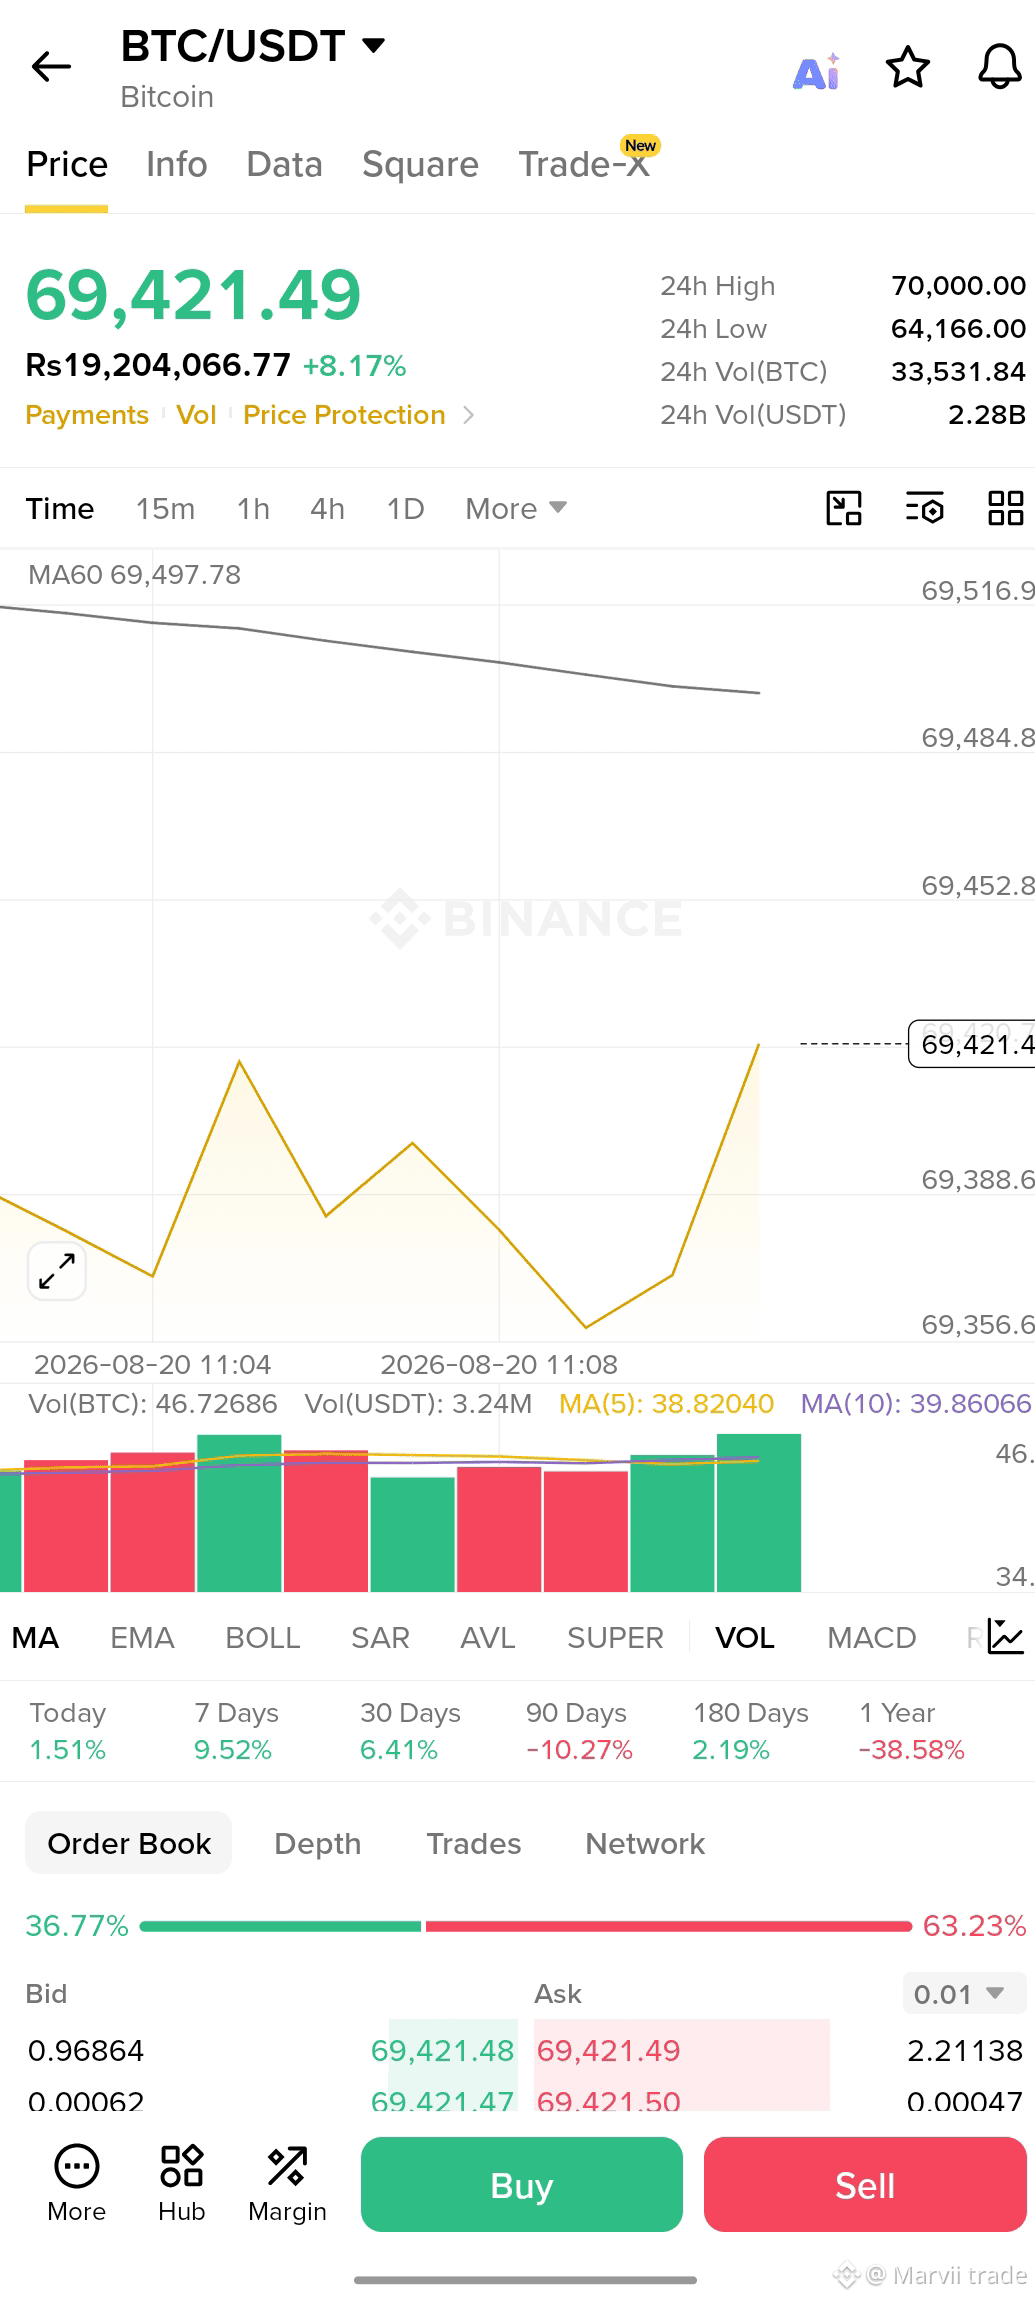Screen dimensions: 1035x2300
Task: Expand chart to fullscreen
Action: point(57,1271)
